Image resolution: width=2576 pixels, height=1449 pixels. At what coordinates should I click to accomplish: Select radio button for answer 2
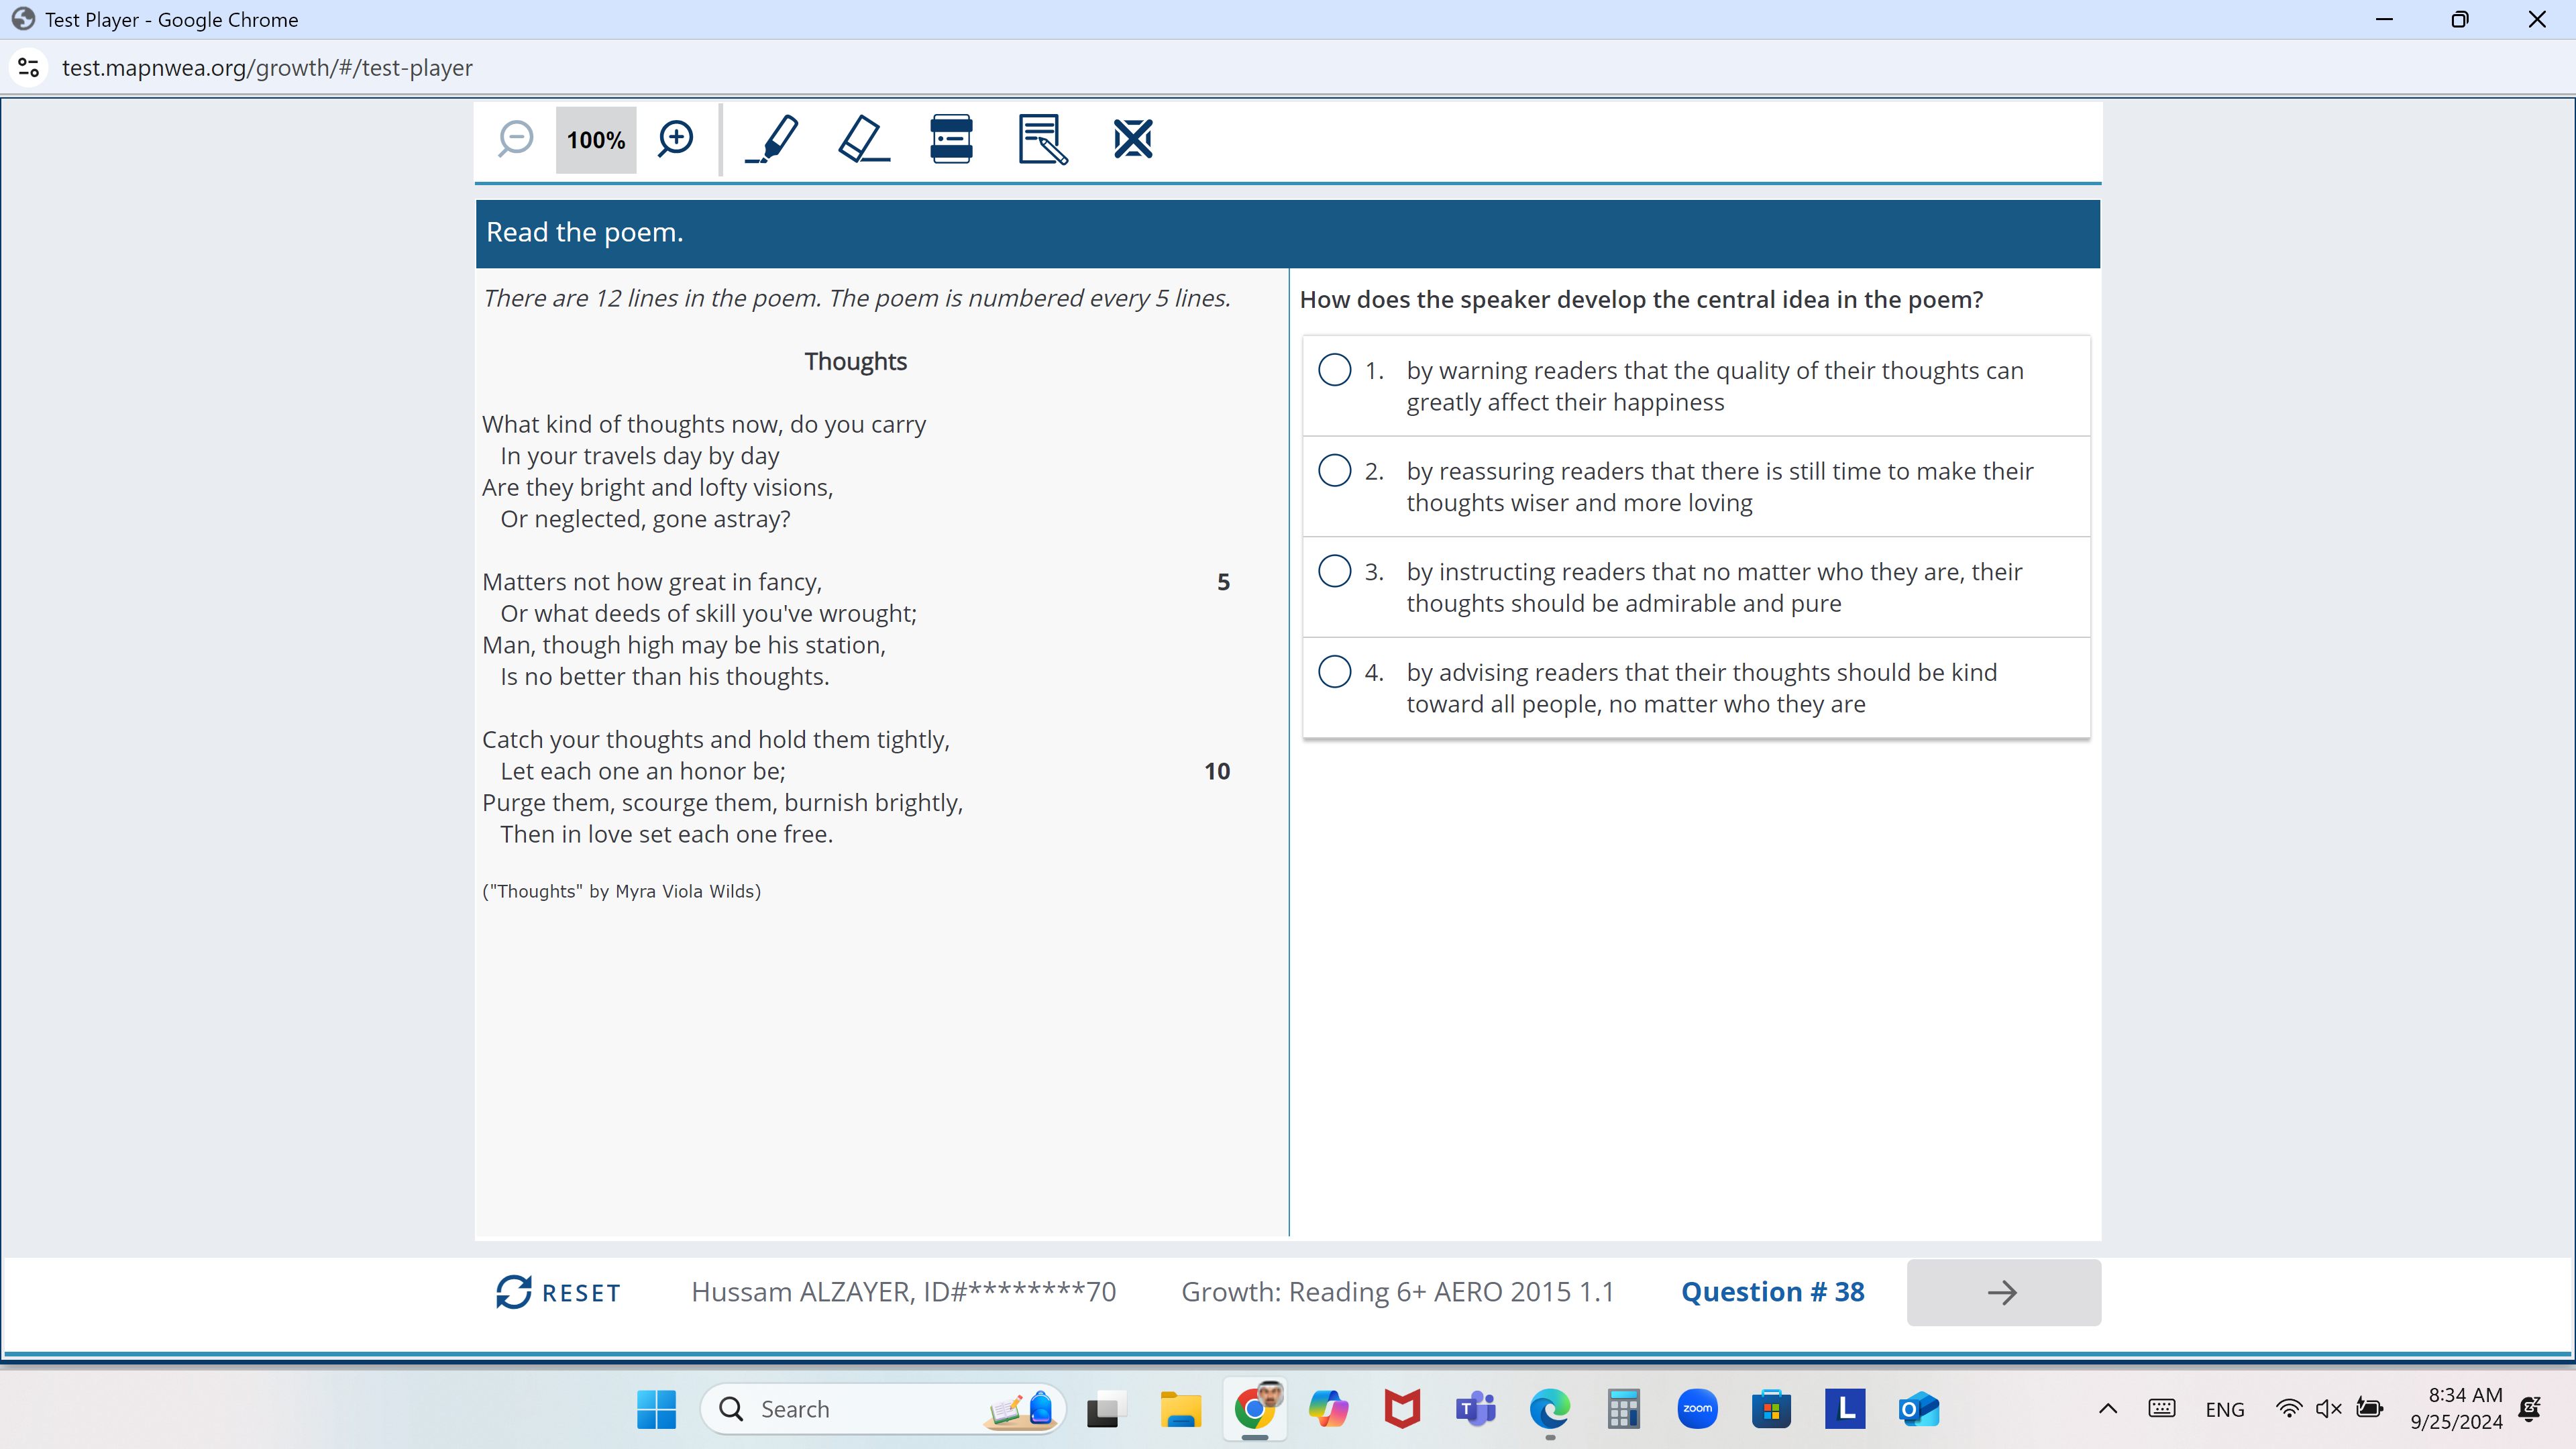[1334, 469]
